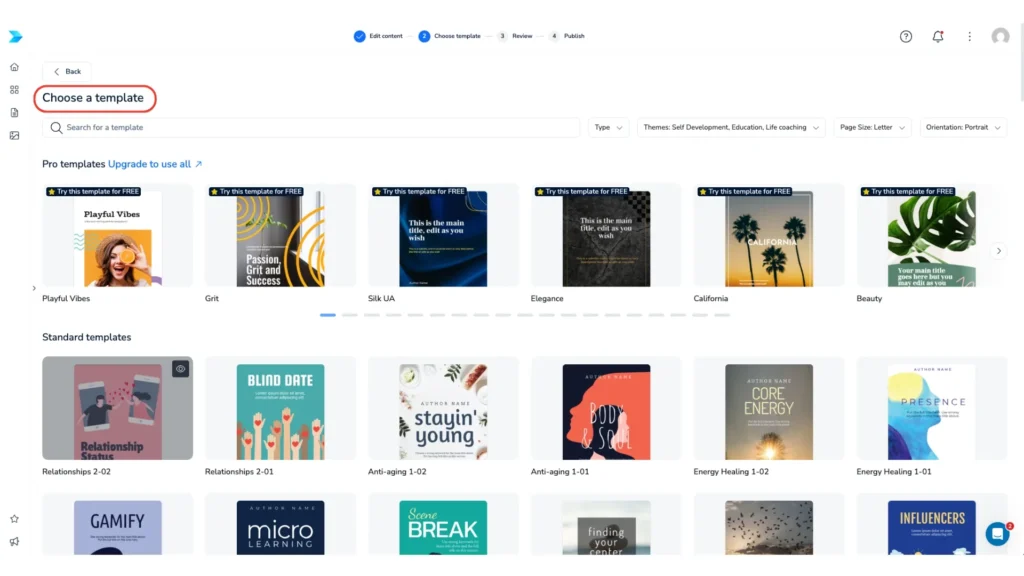Select the templates grid icon in the sidebar
The height and width of the screenshot is (576, 1024).
[x=14, y=90]
